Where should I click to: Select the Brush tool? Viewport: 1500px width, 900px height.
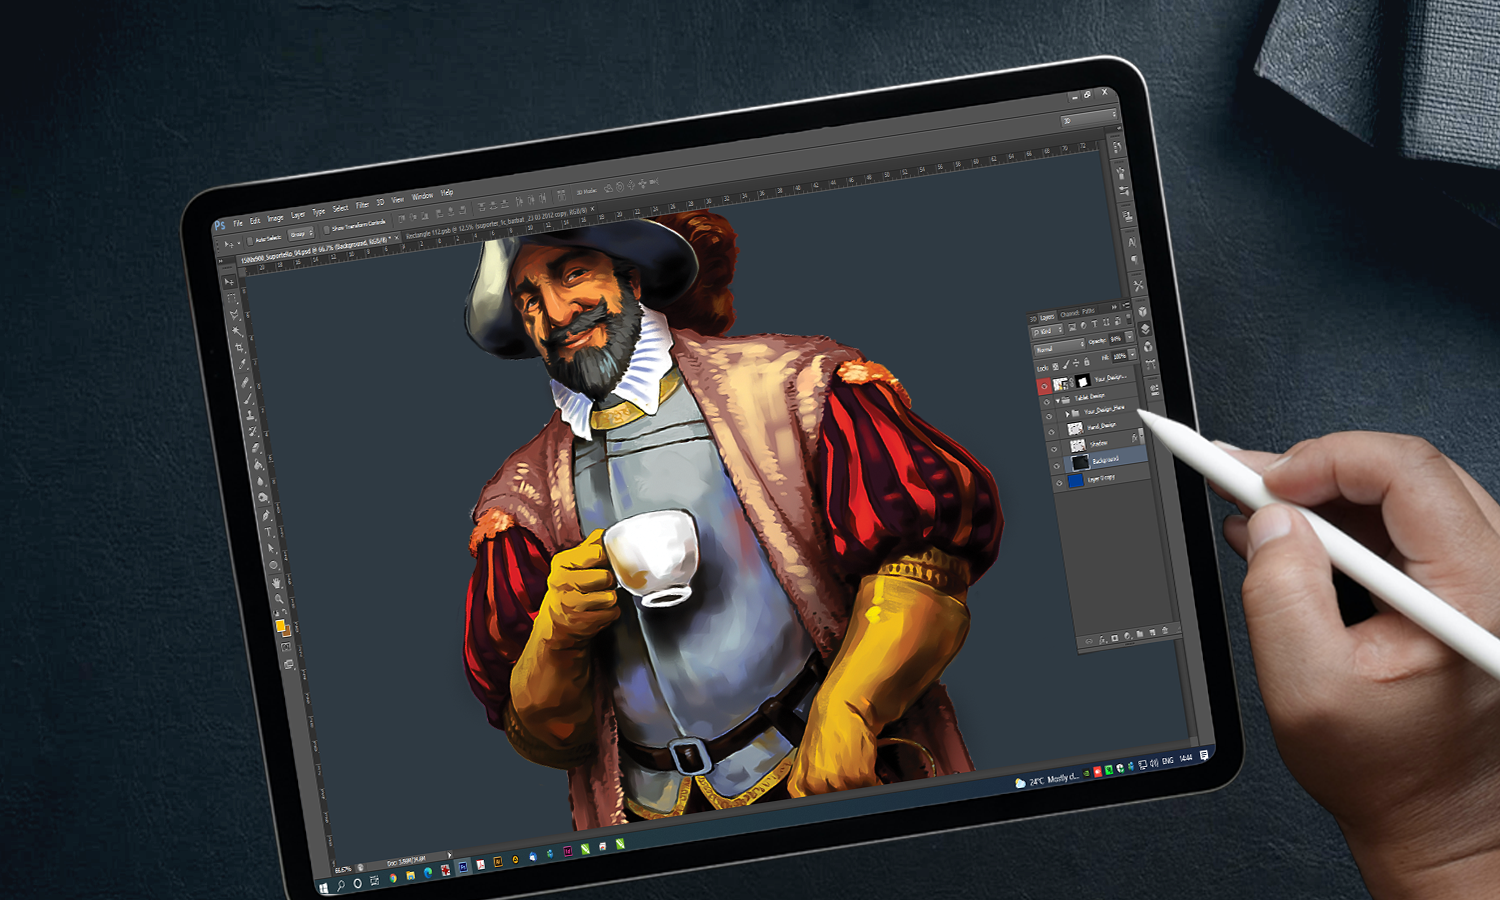pyautogui.click(x=248, y=399)
